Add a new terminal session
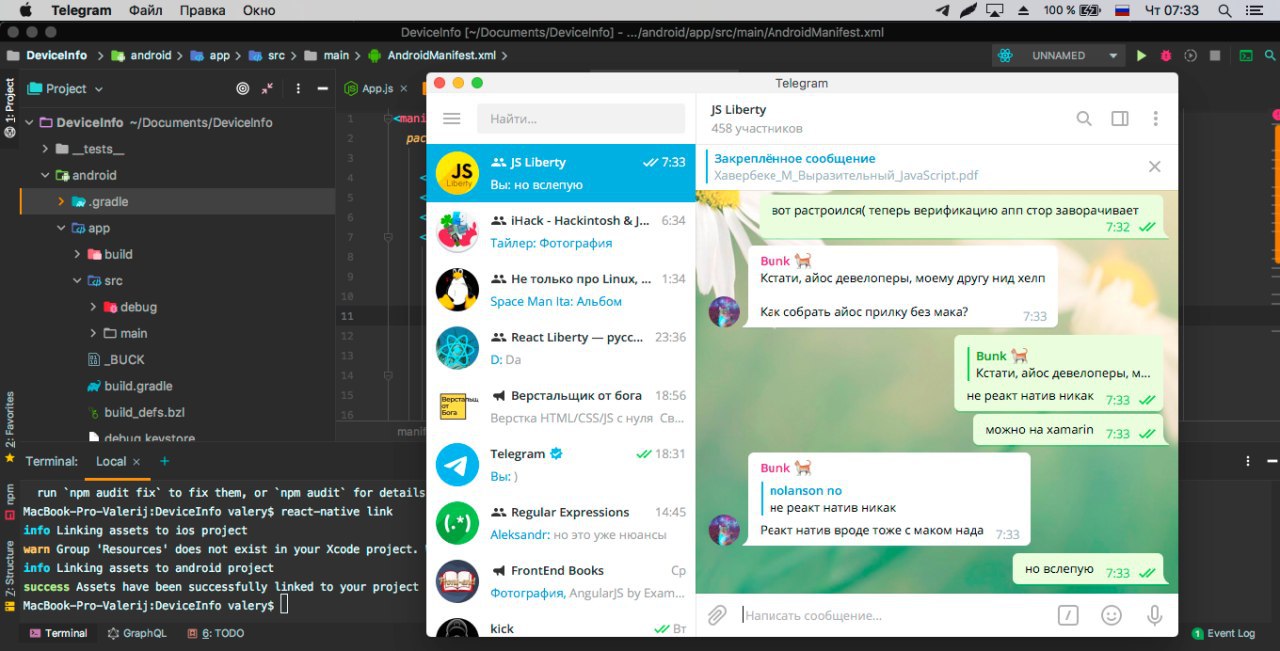1280x651 pixels. 165,461
